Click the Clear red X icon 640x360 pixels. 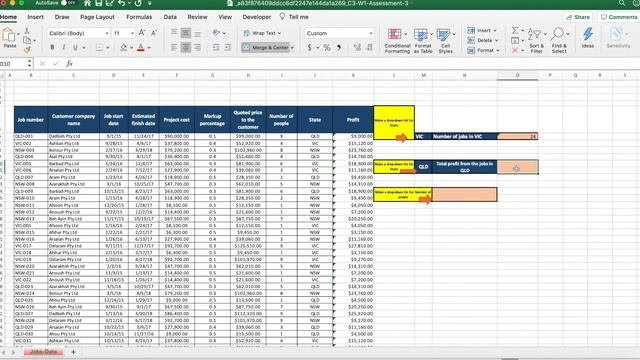[x=515, y=50]
